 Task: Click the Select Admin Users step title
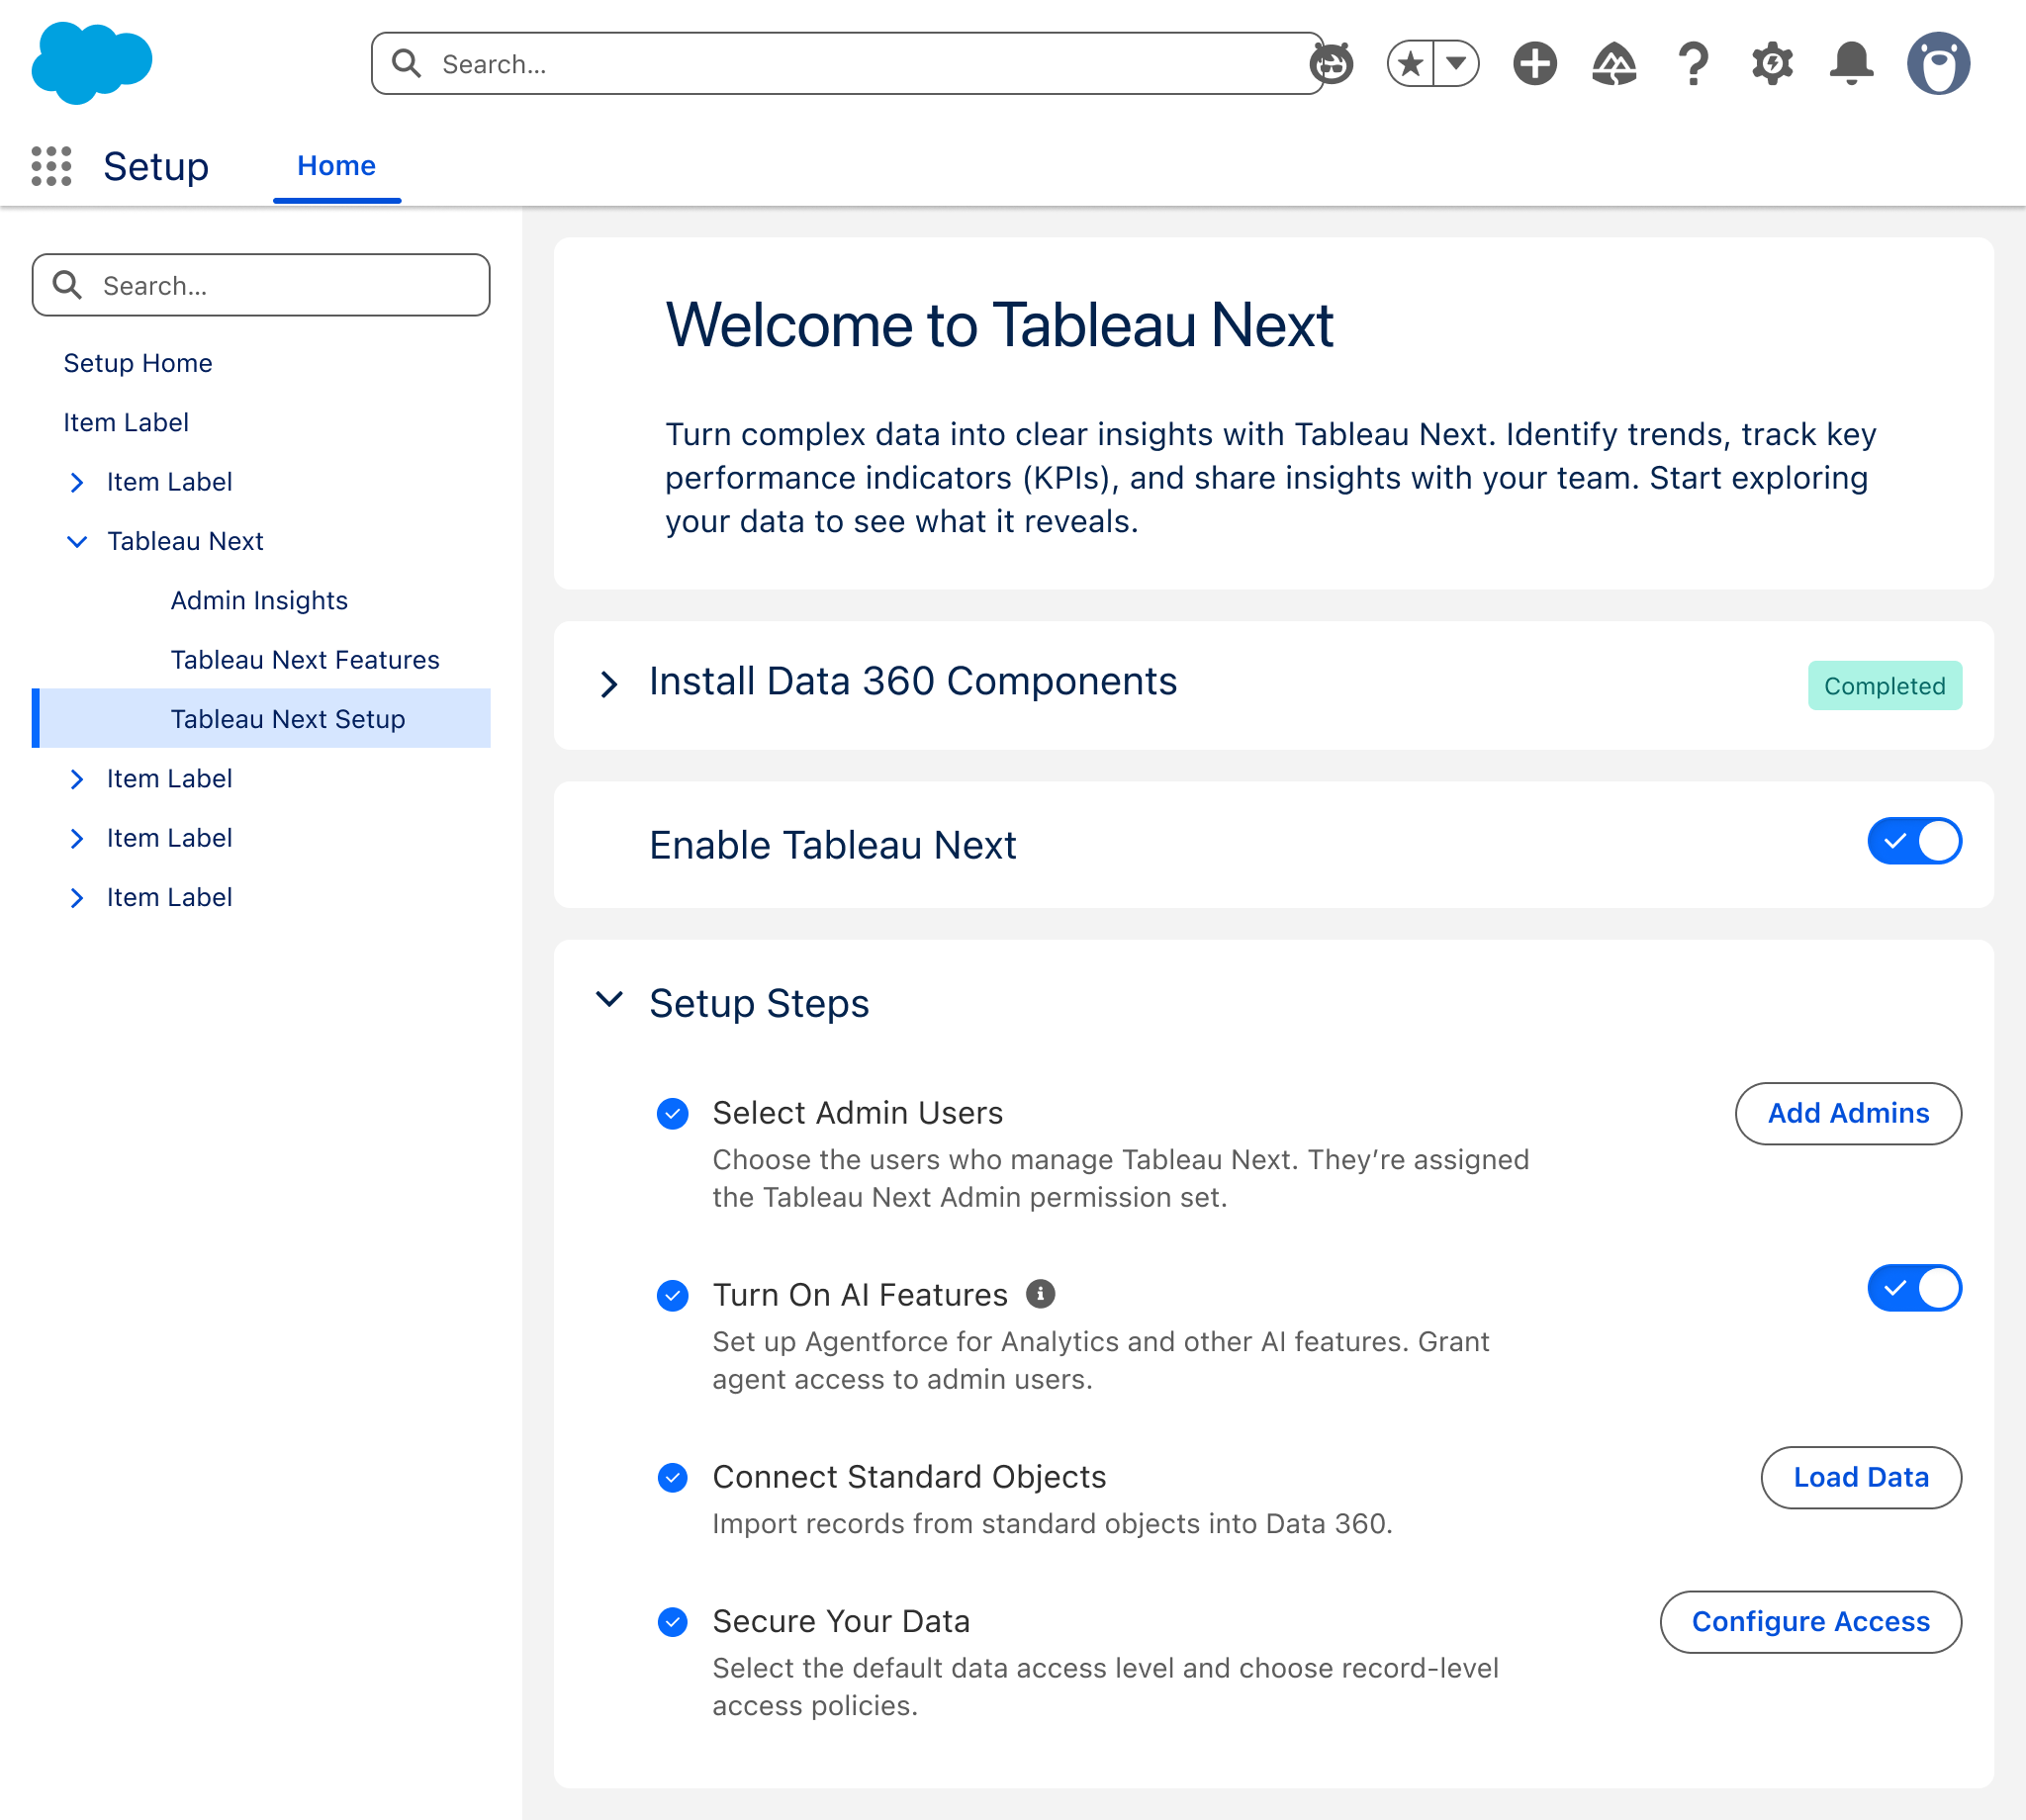(x=857, y=1113)
